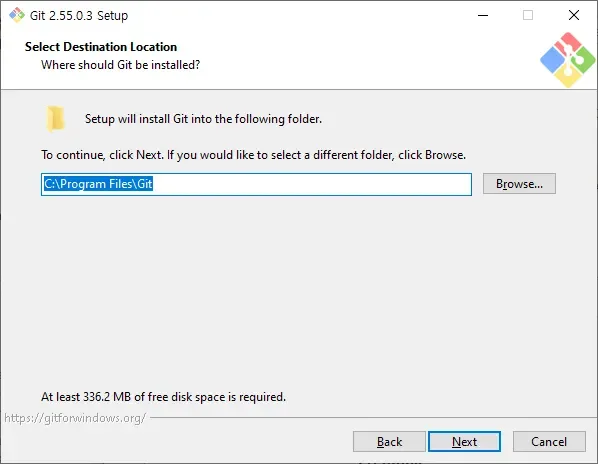Click the Git 2.55.0.3 Setup title text
The width and height of the screenshot is (598, 464).
pos(79,16)
